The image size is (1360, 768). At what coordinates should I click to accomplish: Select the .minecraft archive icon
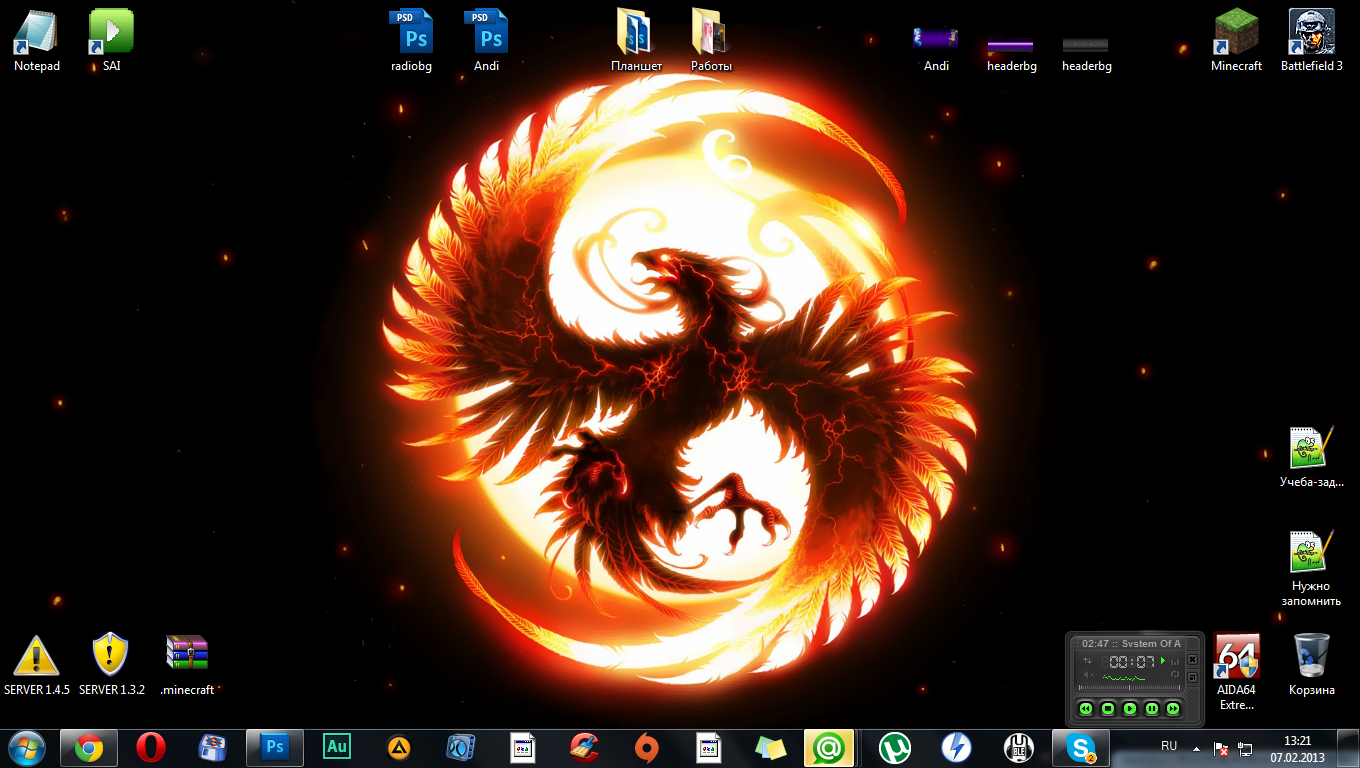coord(187,664)
